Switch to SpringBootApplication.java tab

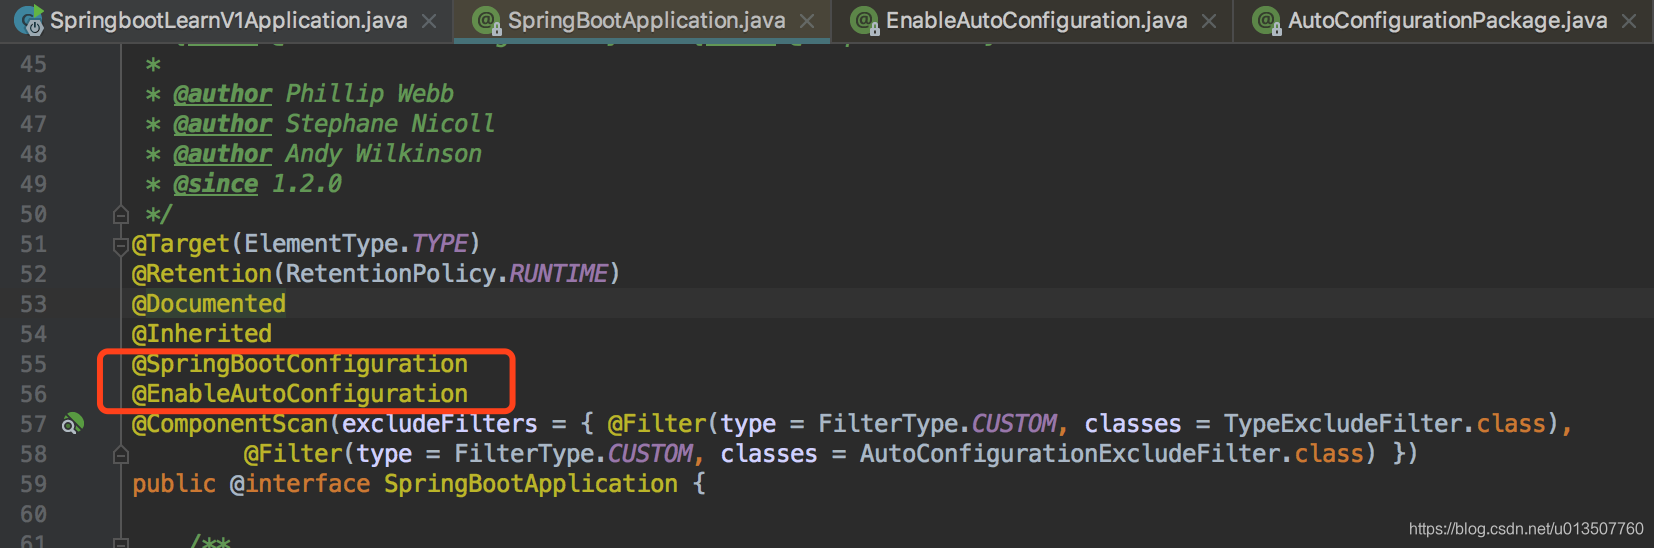click(646, 20)
